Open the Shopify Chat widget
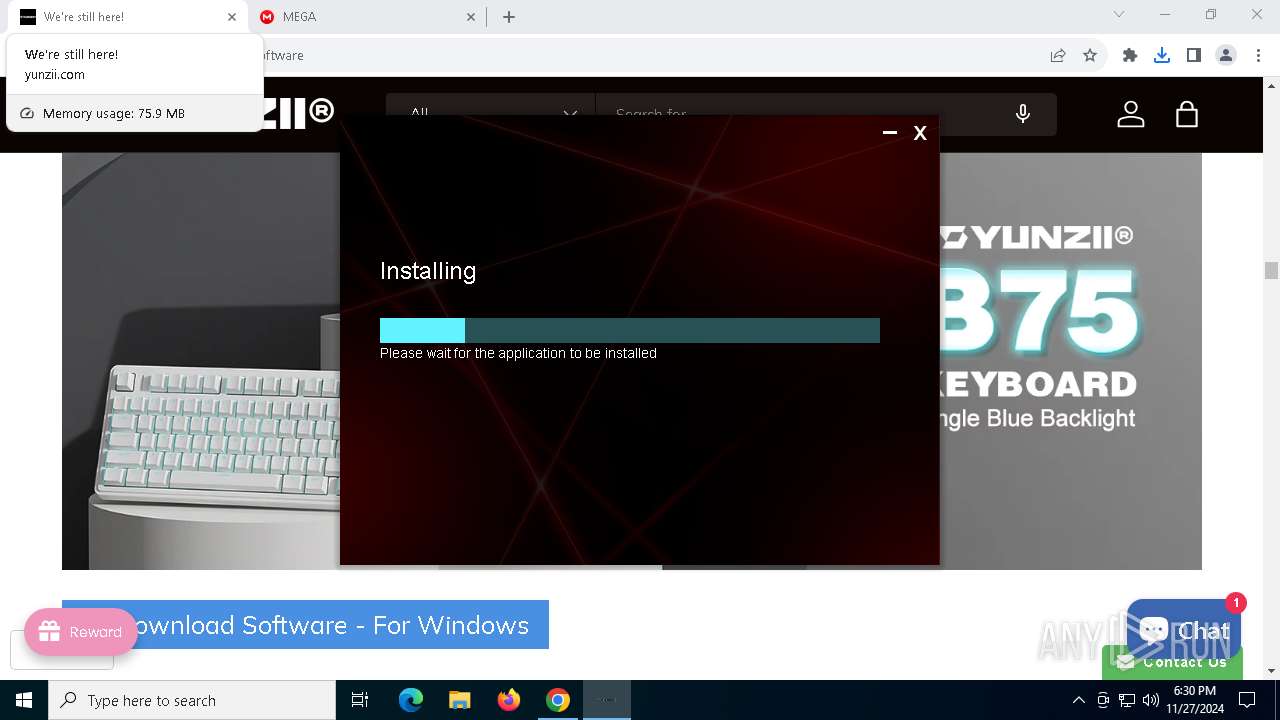This screenshot has width=1280, height=720. coord(1184,629)
